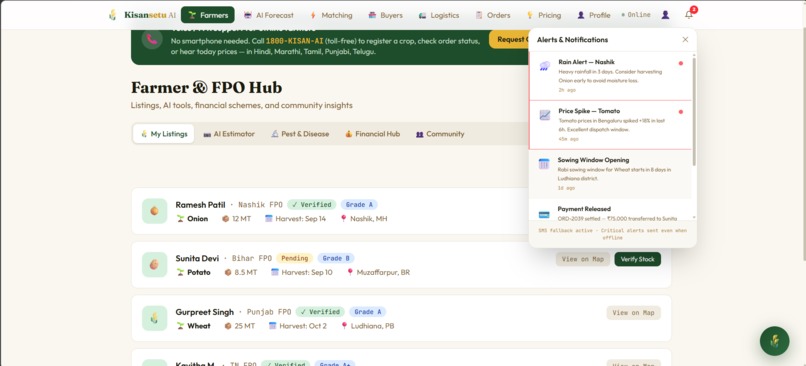The width and height of the screenshot is (806, 366).
Task: Go to the Orders page
Action: pos(493,15)
